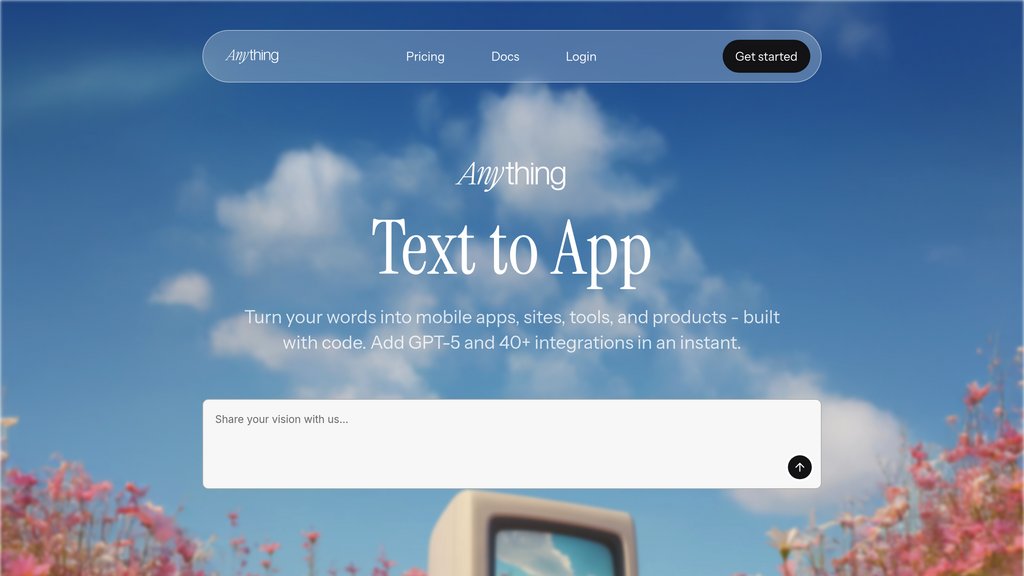
Task: Click the 'Turn your words into mobile apps' description
Action: (512, 330)
